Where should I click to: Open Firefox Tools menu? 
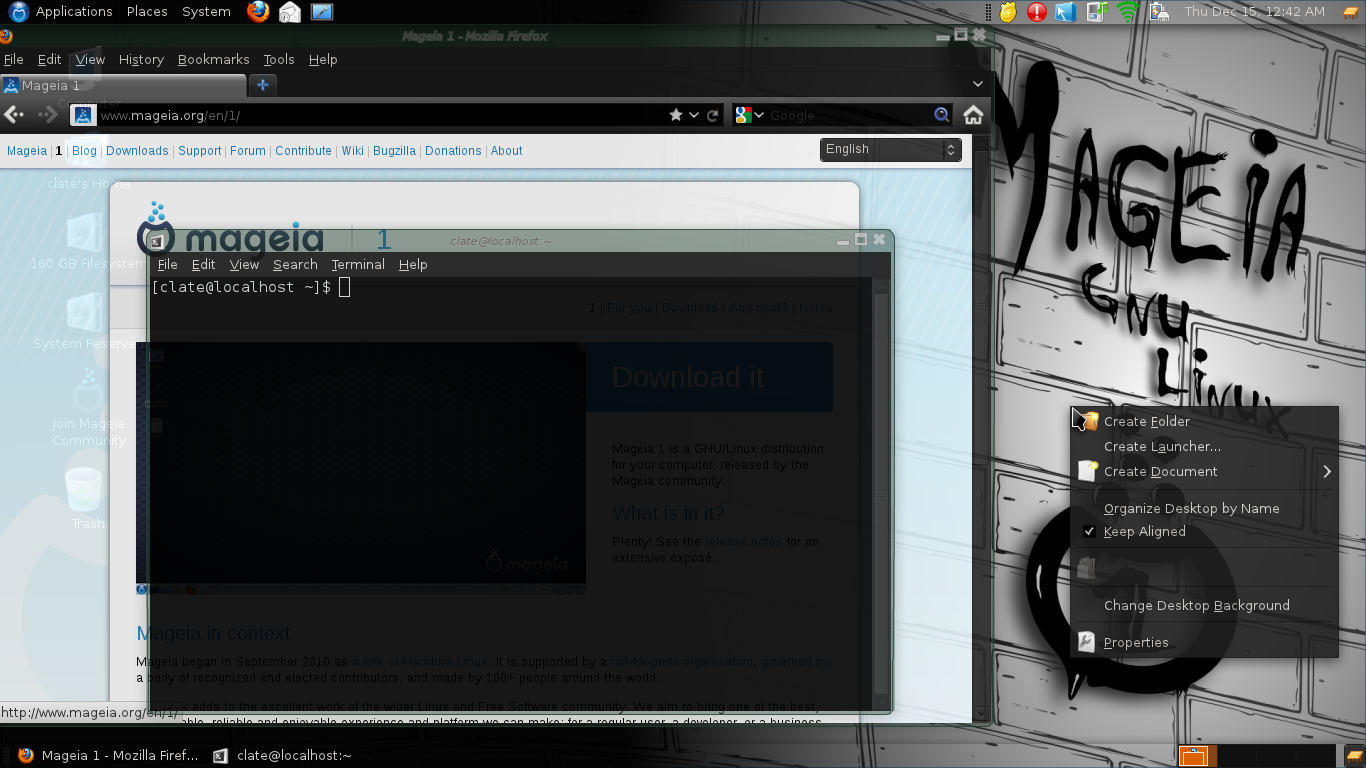click(x=279, y=60)
